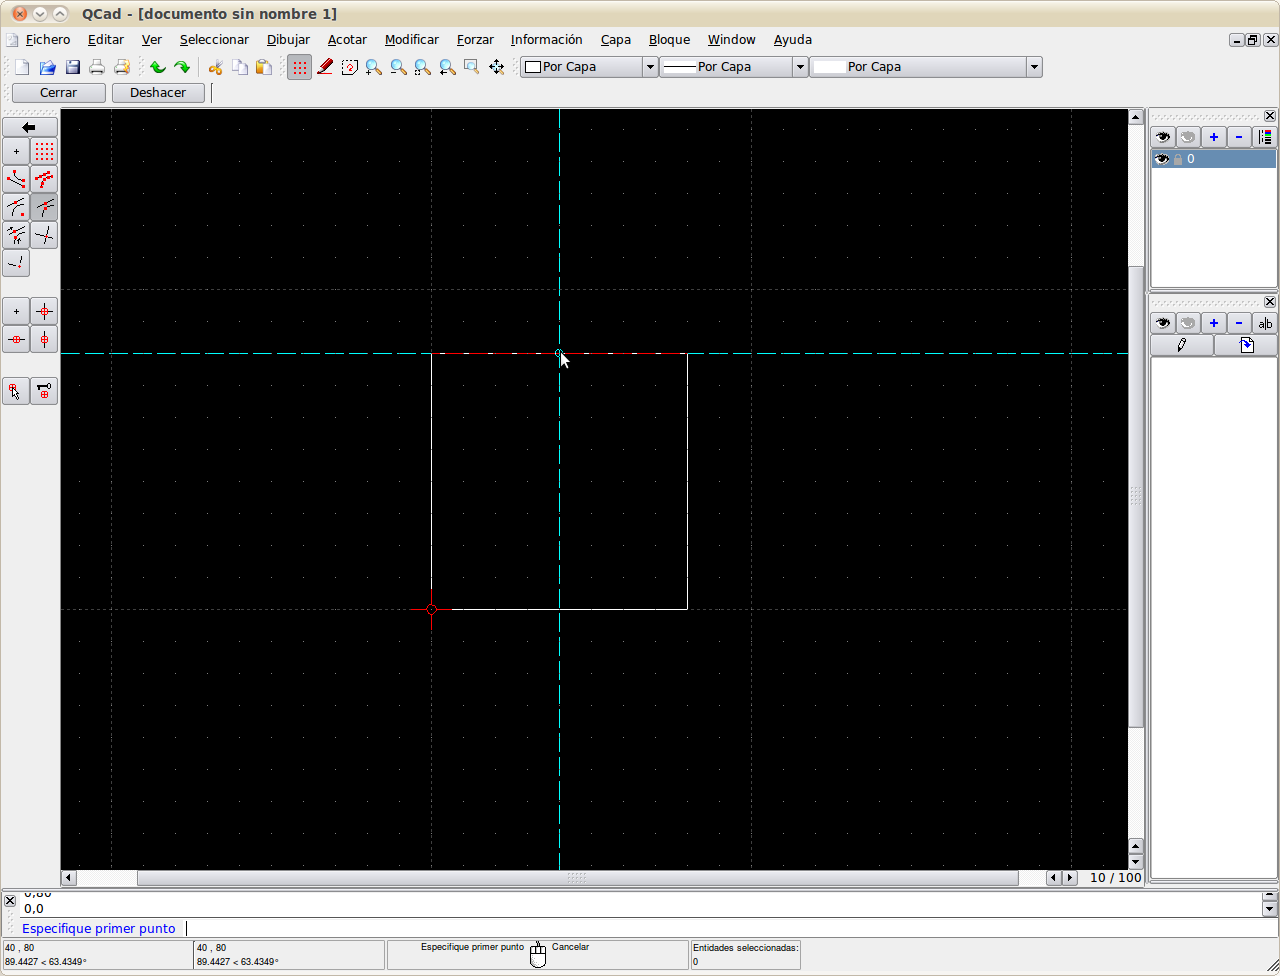Viewport: 1280px width, 976px height.
Task: Choose the snap to grid tool
Action: tap(44, 151)
